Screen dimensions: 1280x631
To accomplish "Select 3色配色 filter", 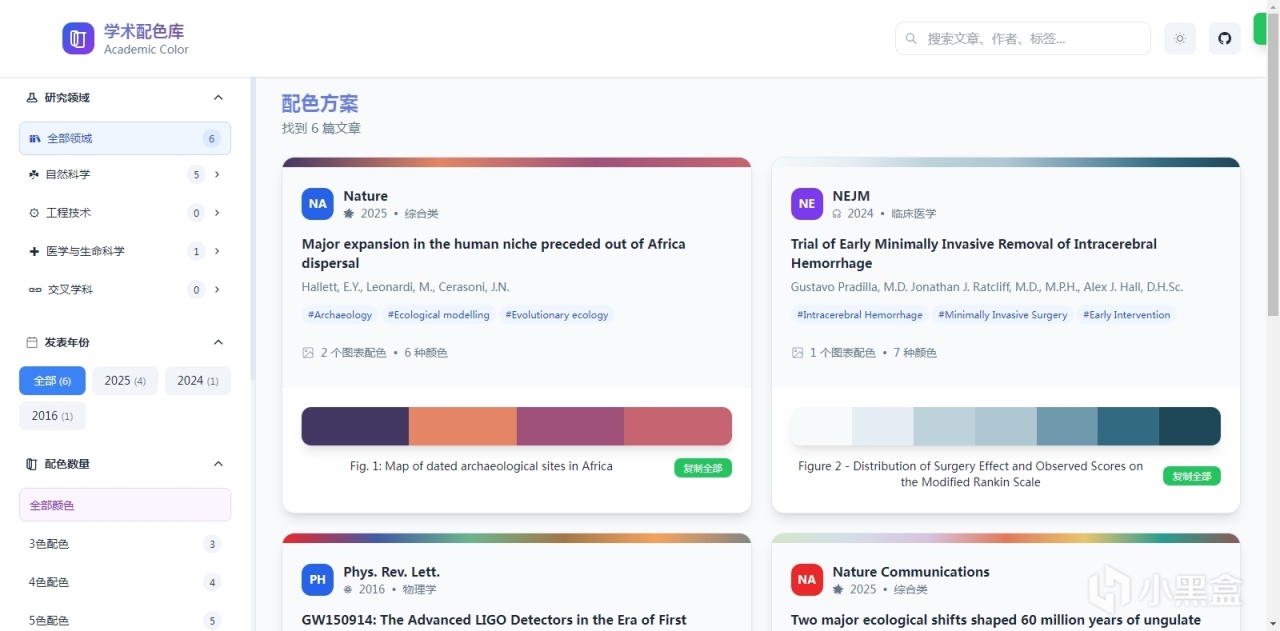I will click(x=125, y=544).
